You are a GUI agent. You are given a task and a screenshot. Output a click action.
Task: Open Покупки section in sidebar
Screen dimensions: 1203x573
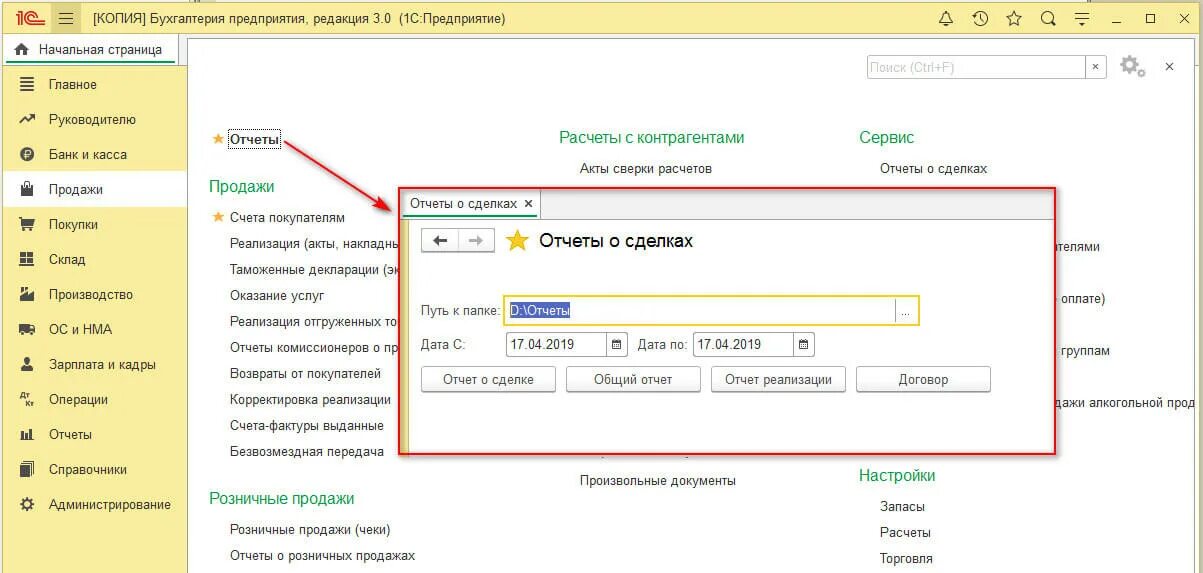tap(93, 224)
